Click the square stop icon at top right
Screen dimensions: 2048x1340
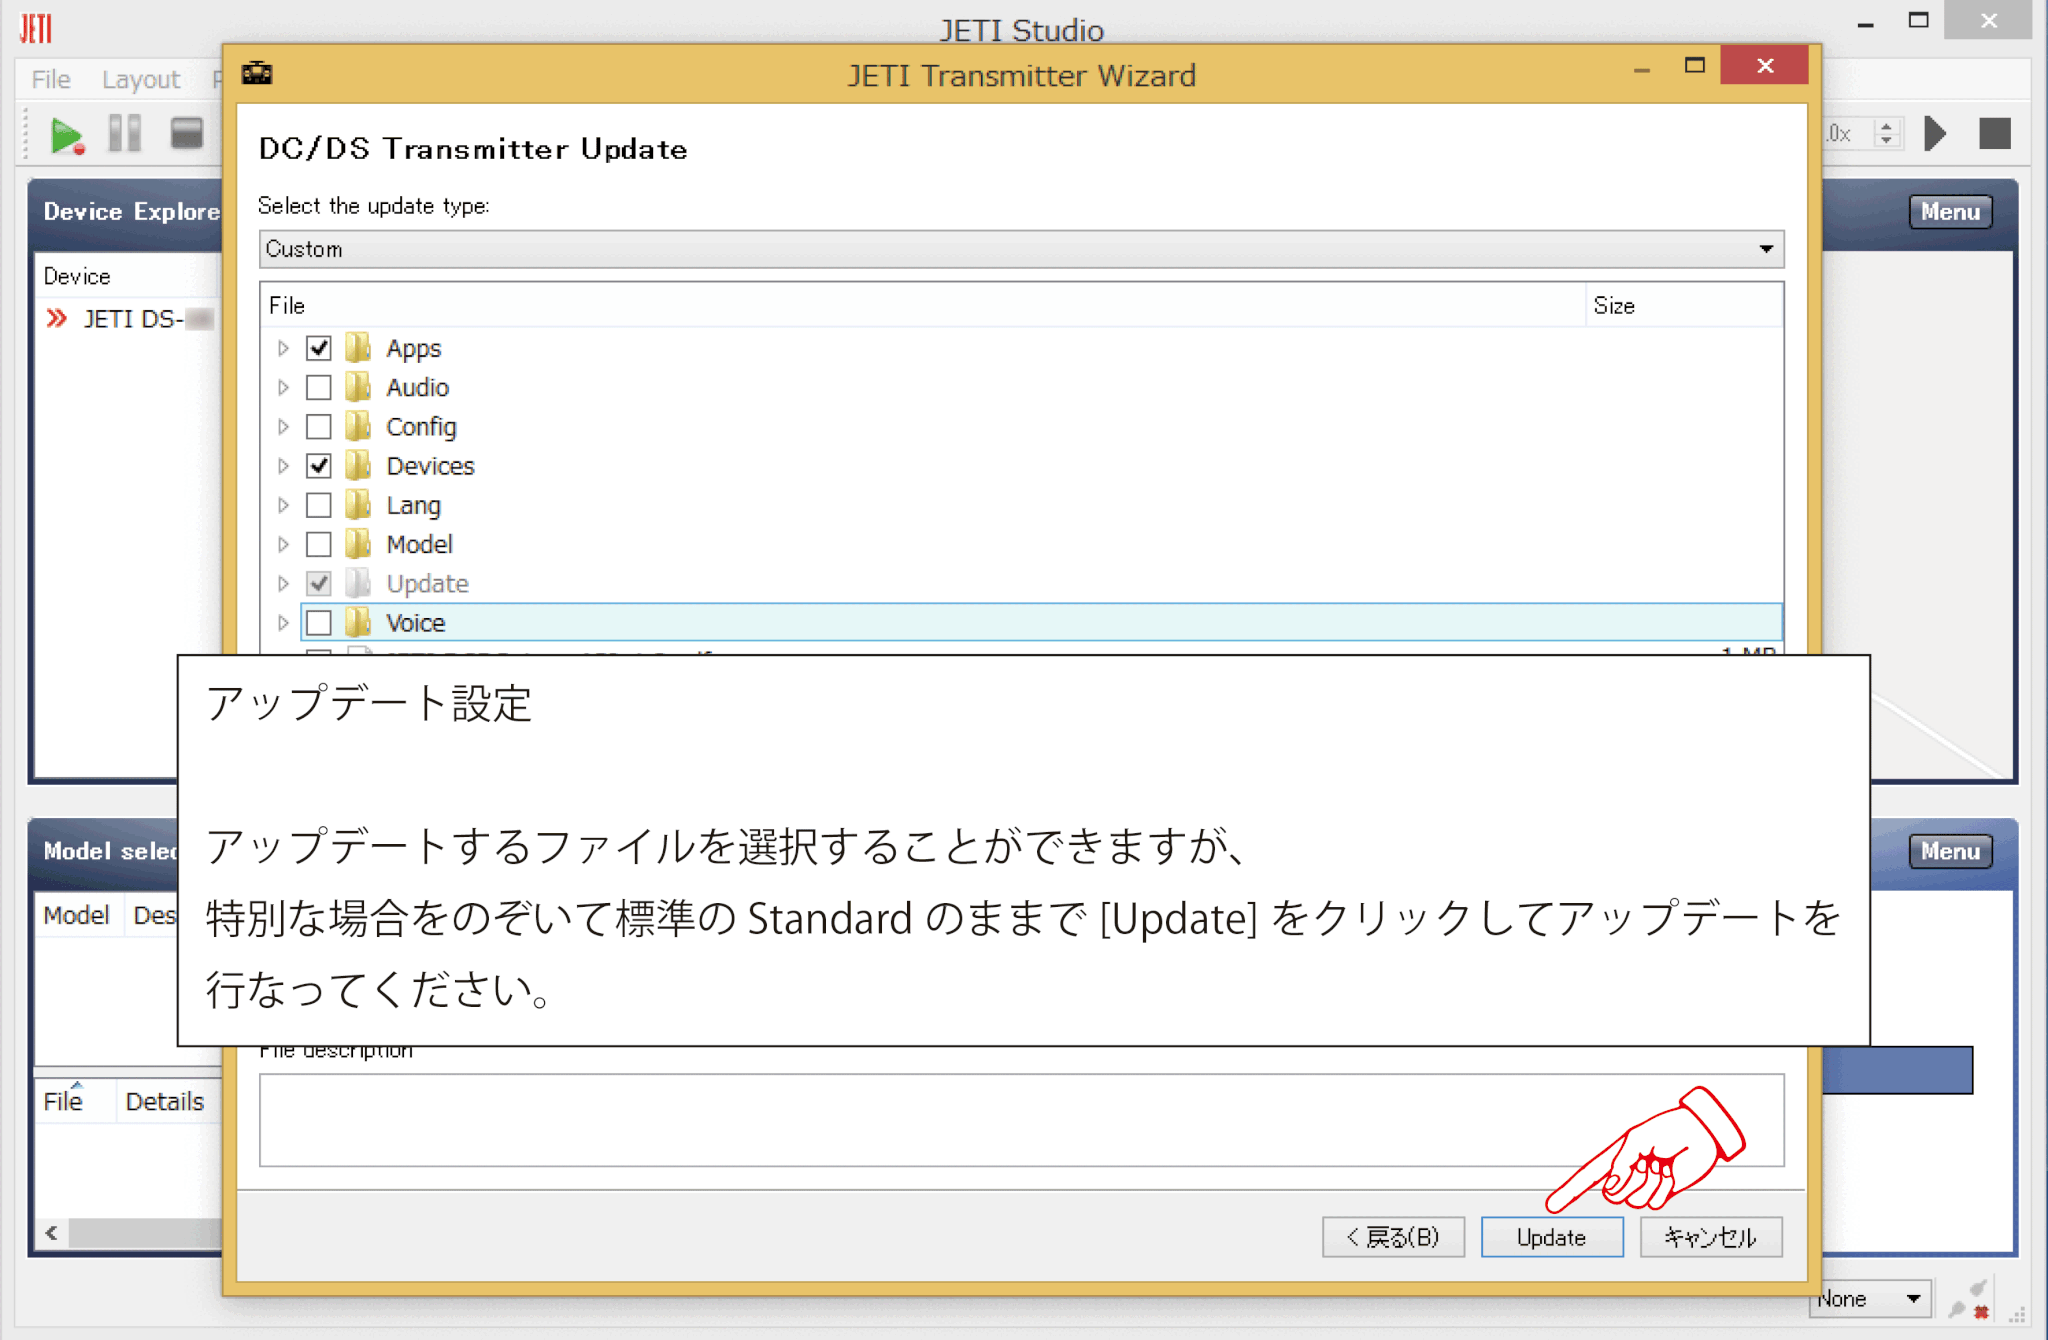click(1995, 133)
